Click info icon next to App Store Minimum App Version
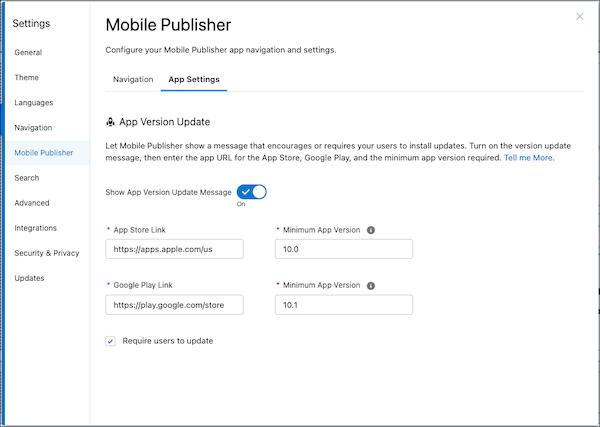This screenshot has height=427, width=600. tap(370, 230)
